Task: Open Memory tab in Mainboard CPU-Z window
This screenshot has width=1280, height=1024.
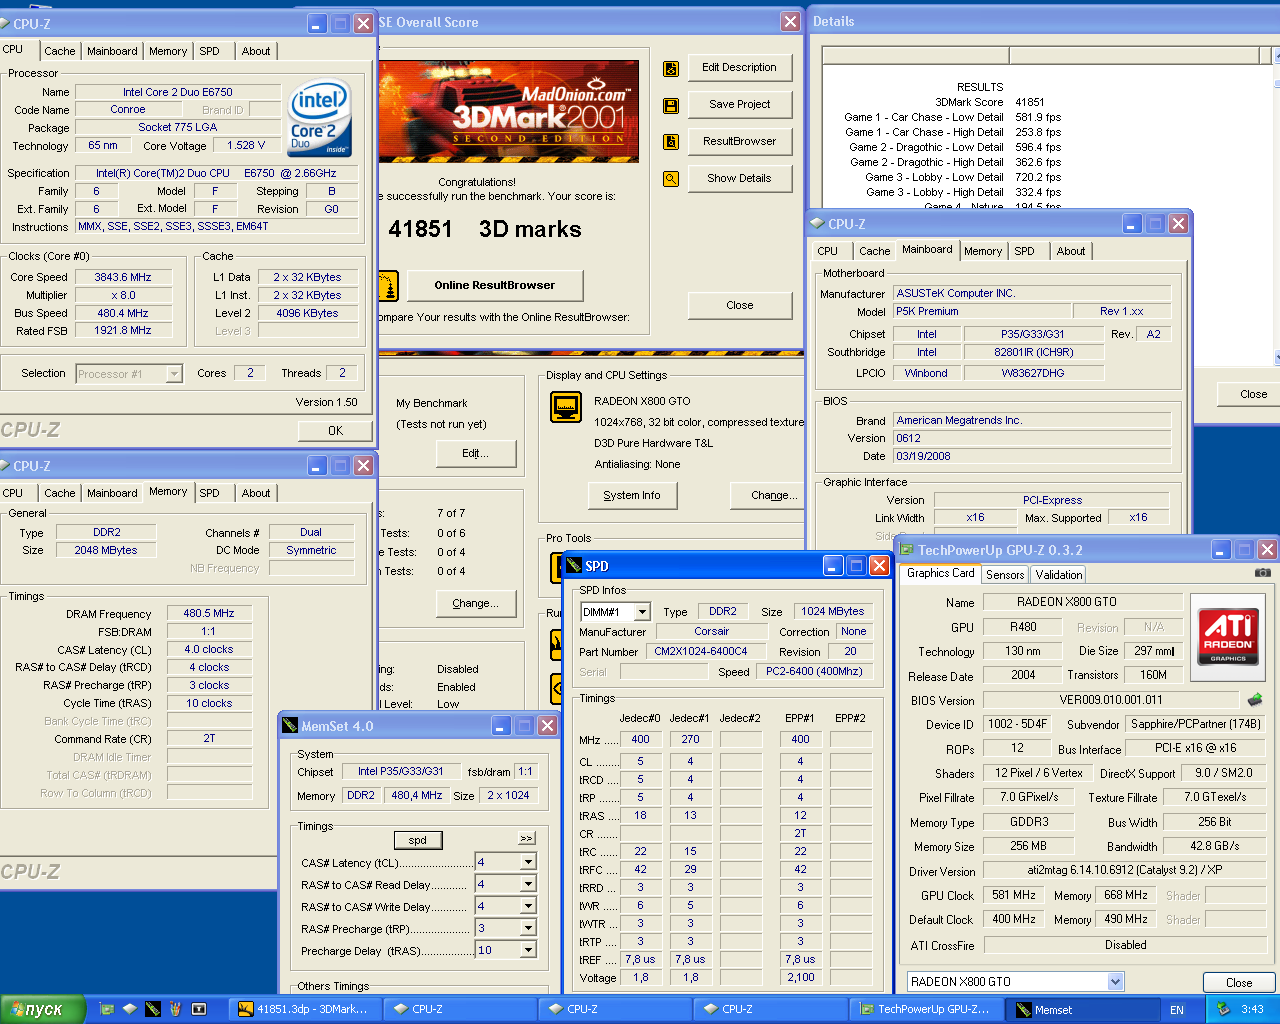Action: [983, 251]
